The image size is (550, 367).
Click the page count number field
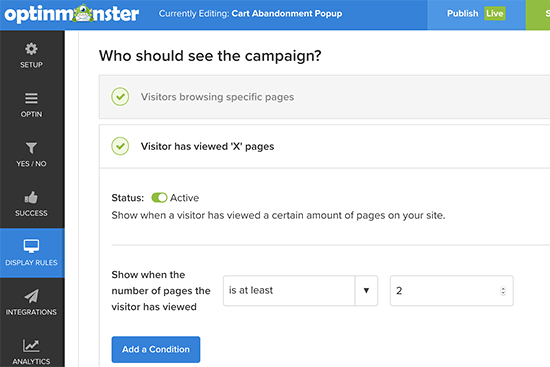(x=451, y=291)
